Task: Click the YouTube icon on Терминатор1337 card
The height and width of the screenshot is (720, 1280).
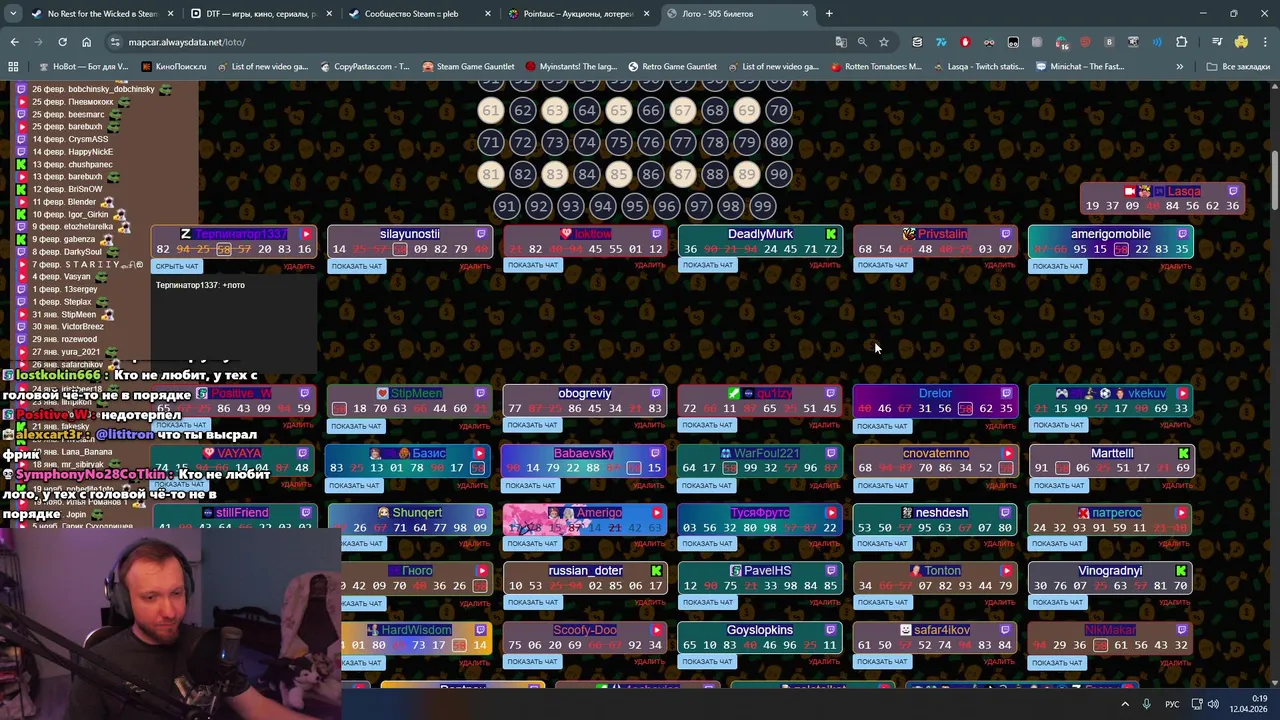Action: point(306,234)
